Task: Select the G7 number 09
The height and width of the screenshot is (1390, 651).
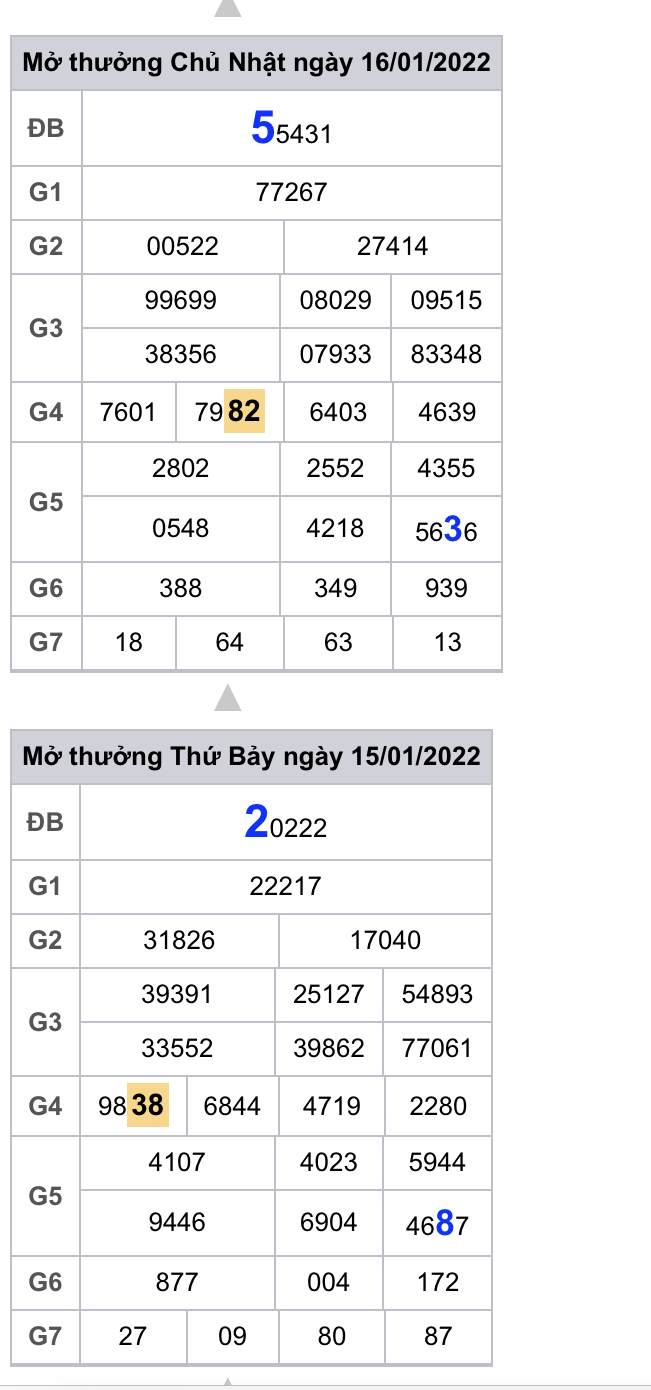Action: 232,1336
